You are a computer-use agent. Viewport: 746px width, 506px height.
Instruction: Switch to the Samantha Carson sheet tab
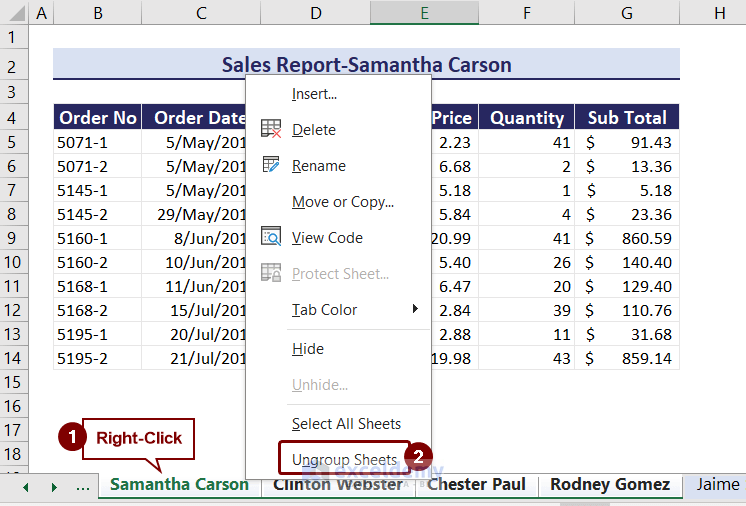point(179,485)
